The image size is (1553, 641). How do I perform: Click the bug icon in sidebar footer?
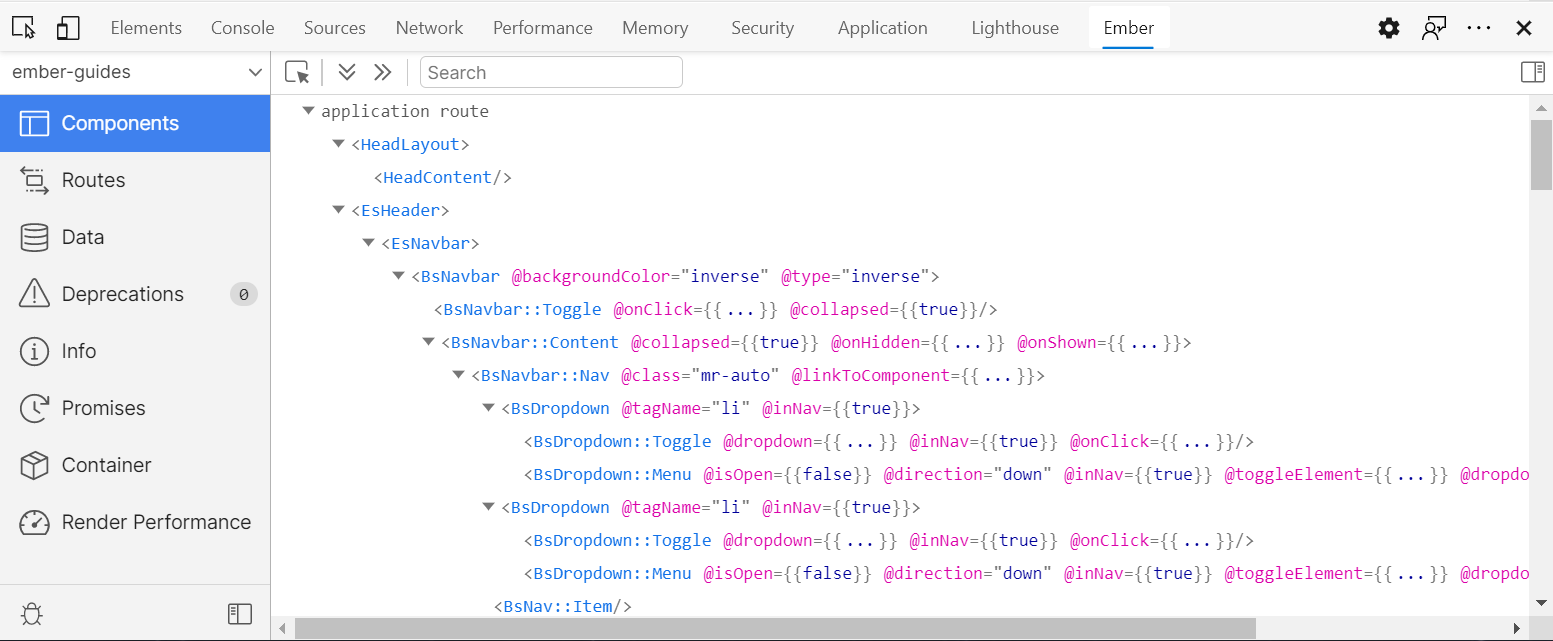tap(32, 613)
